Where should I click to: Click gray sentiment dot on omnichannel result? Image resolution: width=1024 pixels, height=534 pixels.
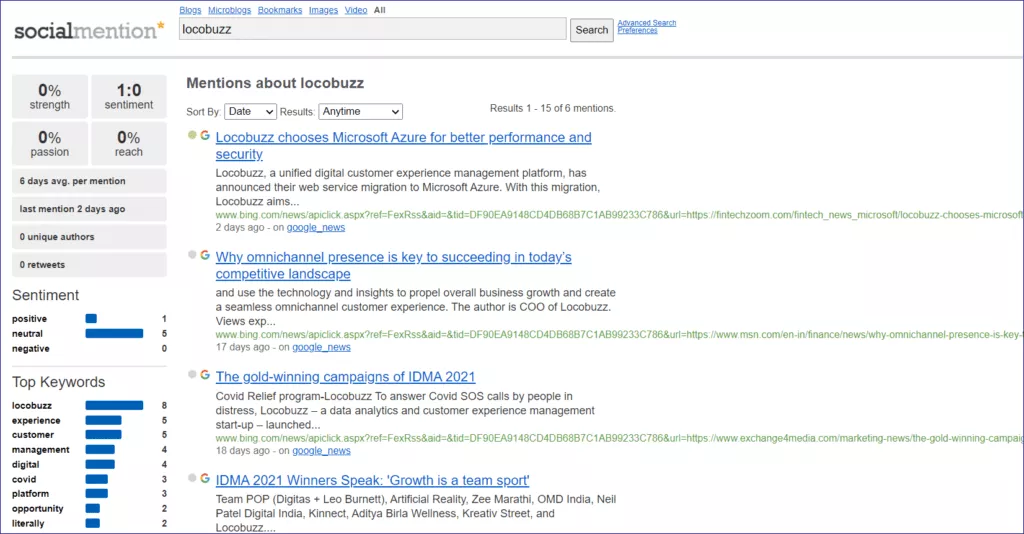pyautogui.click(x=192, y=255)
